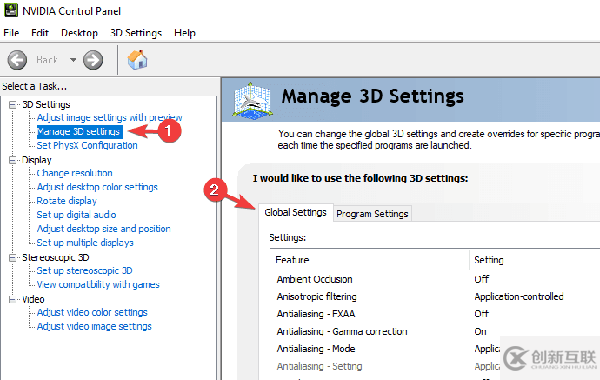Open Set up digital audio
Image resolution: width=600 pixels, height=380 pixels.
(x=76, y=215)
